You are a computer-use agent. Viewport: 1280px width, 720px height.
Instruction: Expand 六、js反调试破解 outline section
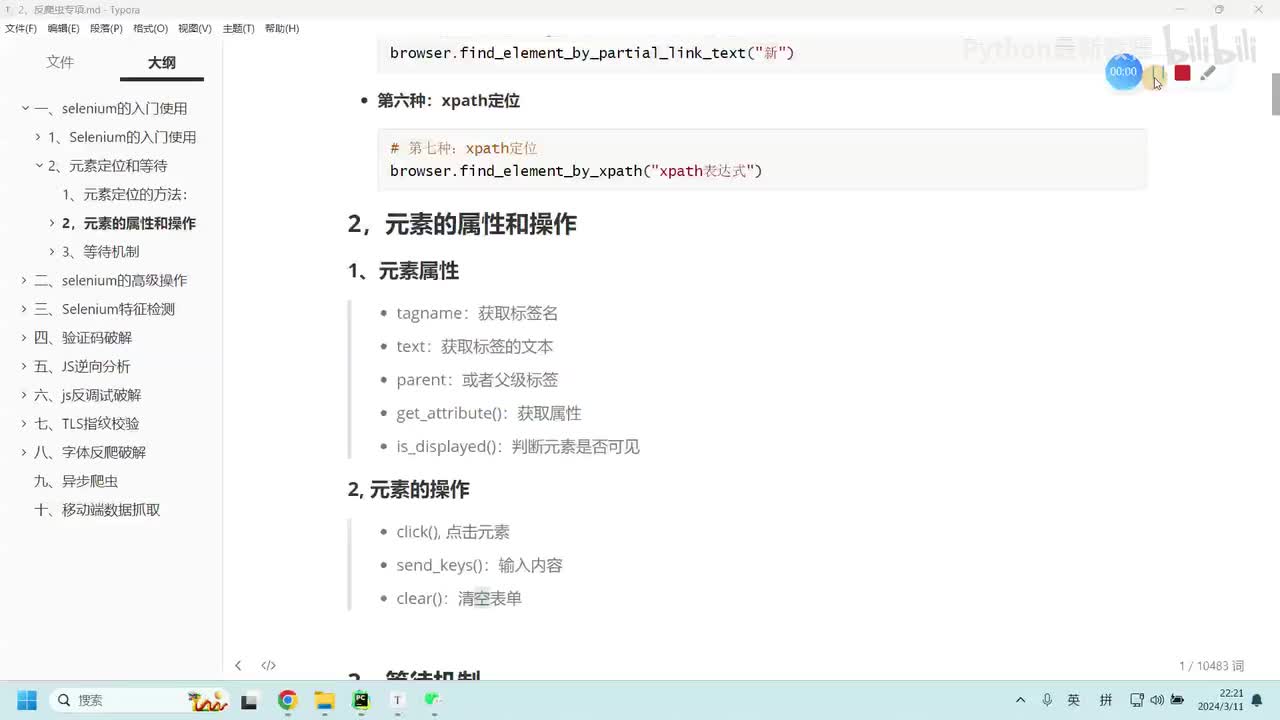[x=25, y=395]
